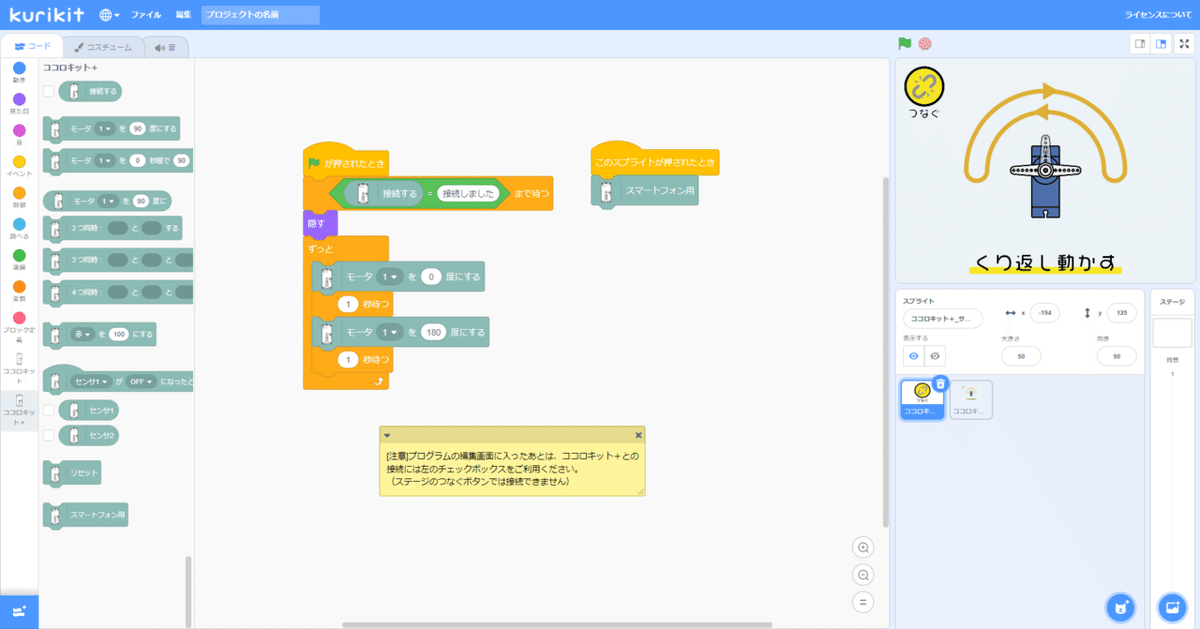Collapse the yellow comment note
This screenshot has width=1200, height=629.
(387, 435)
